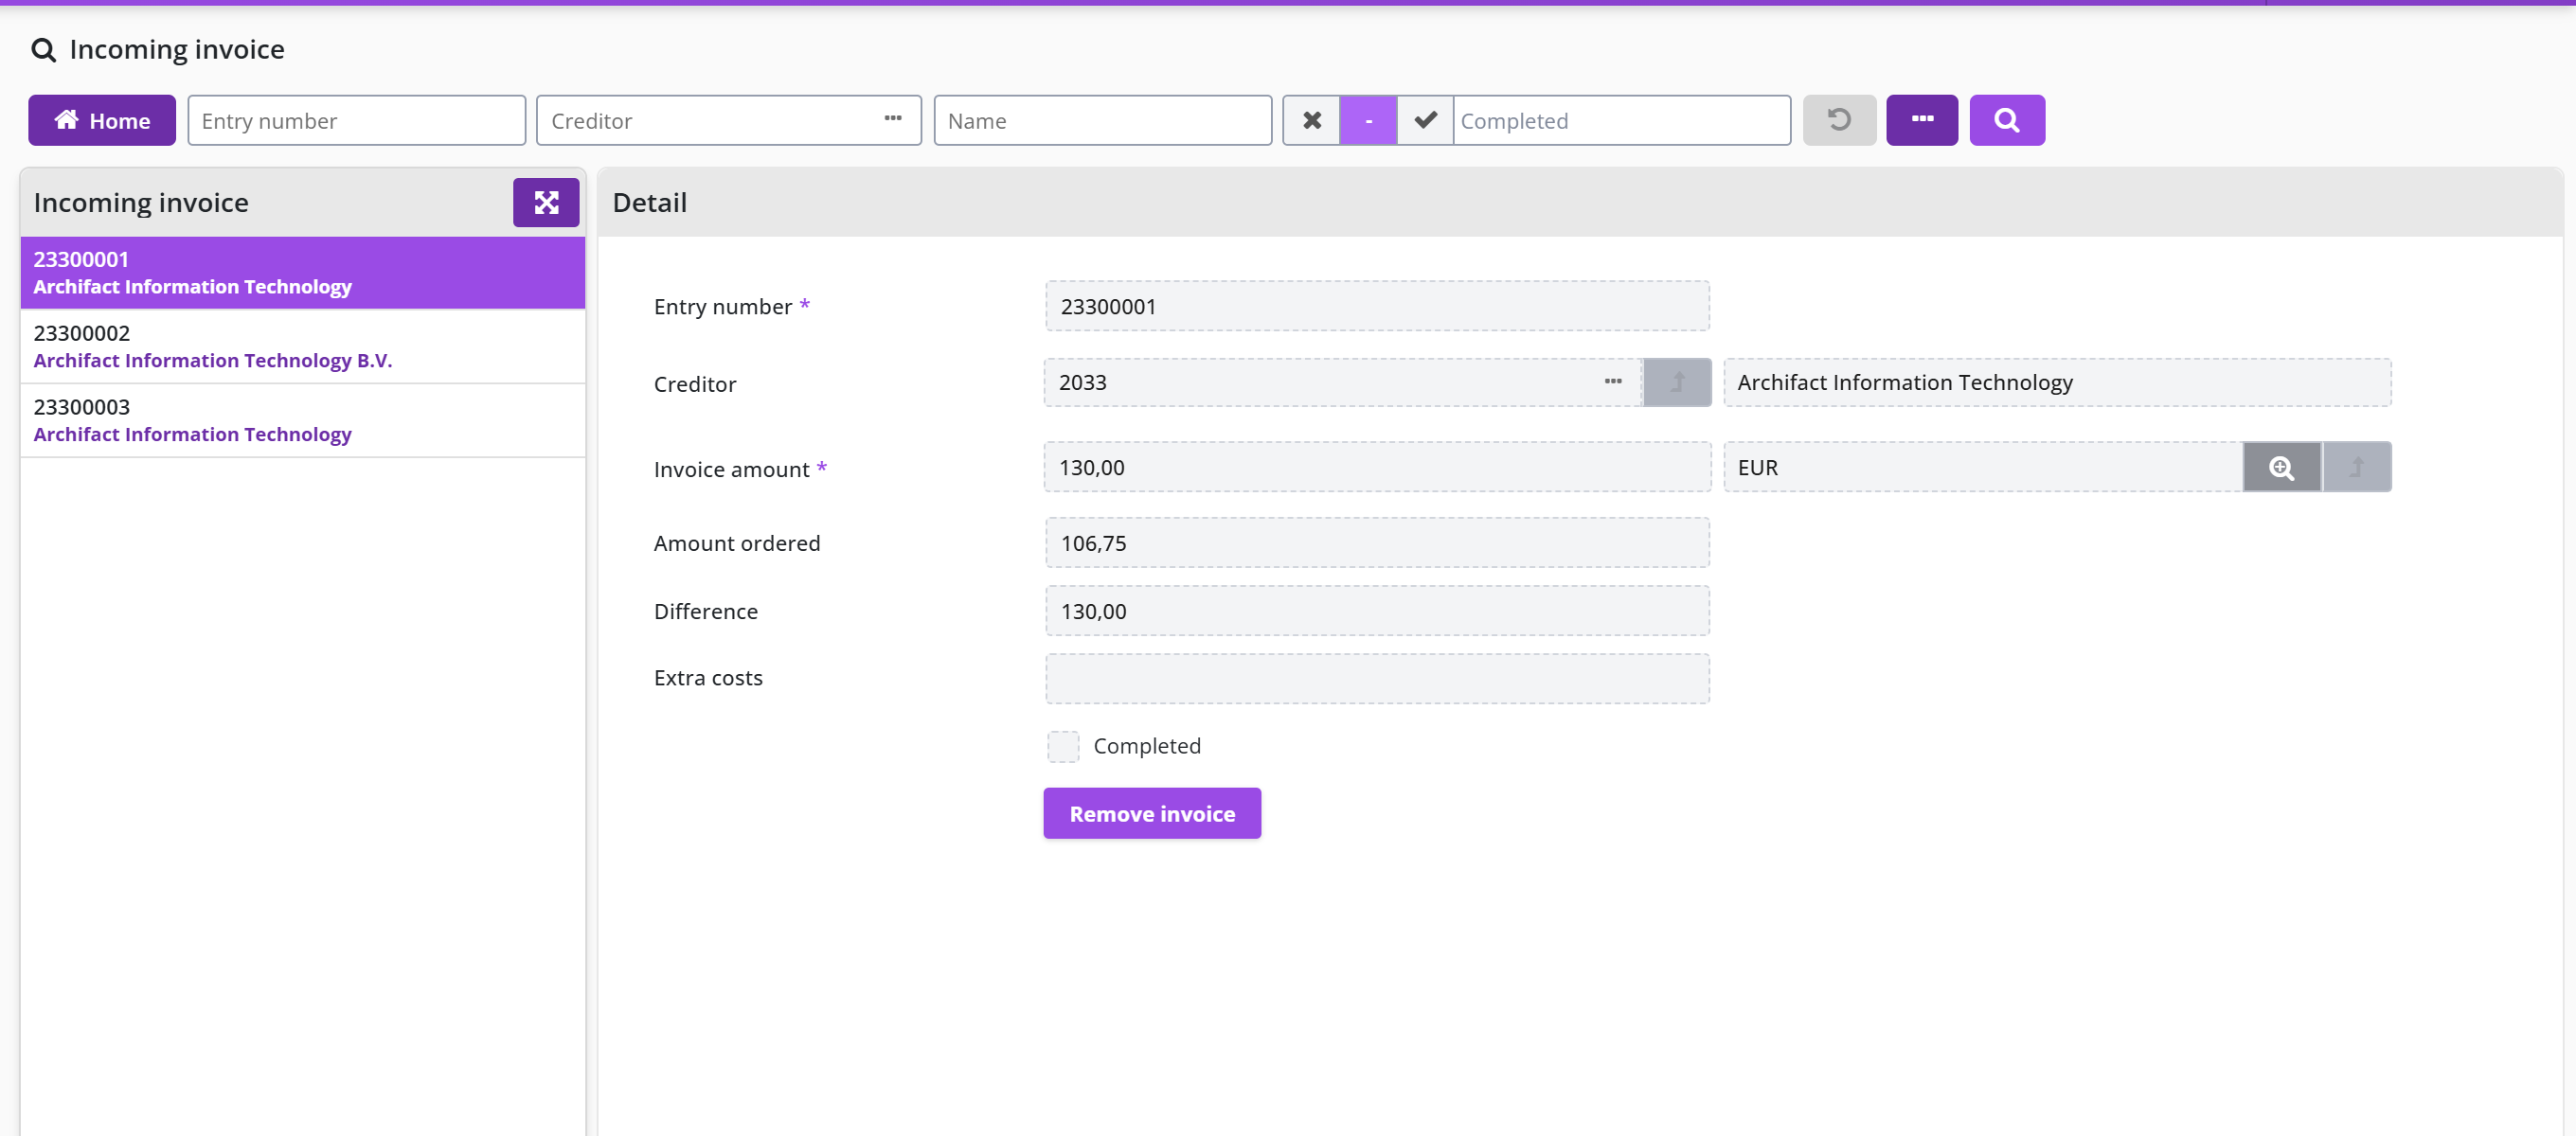Click Remove invoice button
The image size is (2576, 1136).
click(x=1152, y=813)
